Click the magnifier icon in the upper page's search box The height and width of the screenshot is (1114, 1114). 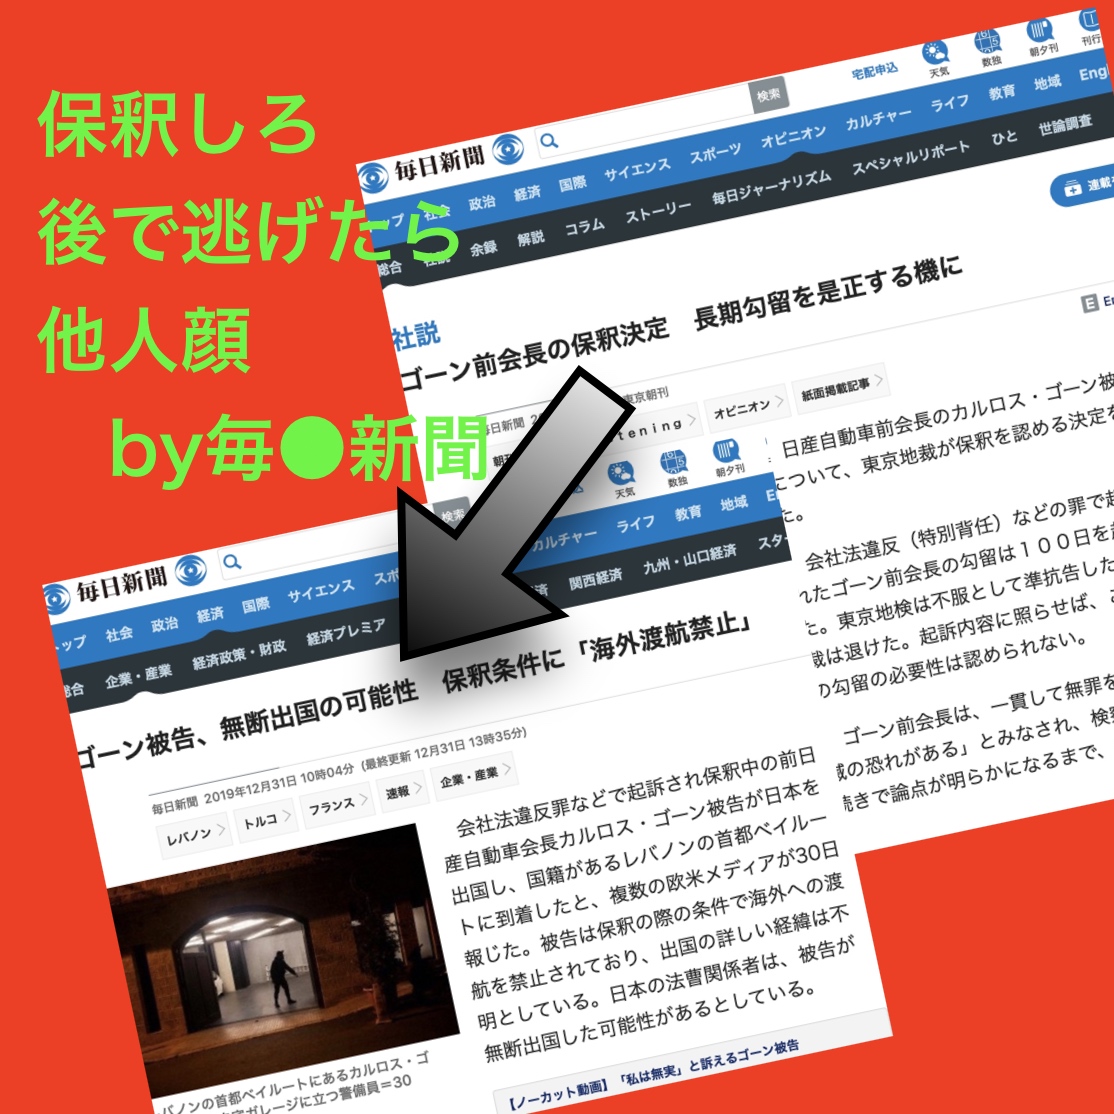point(549,140)
